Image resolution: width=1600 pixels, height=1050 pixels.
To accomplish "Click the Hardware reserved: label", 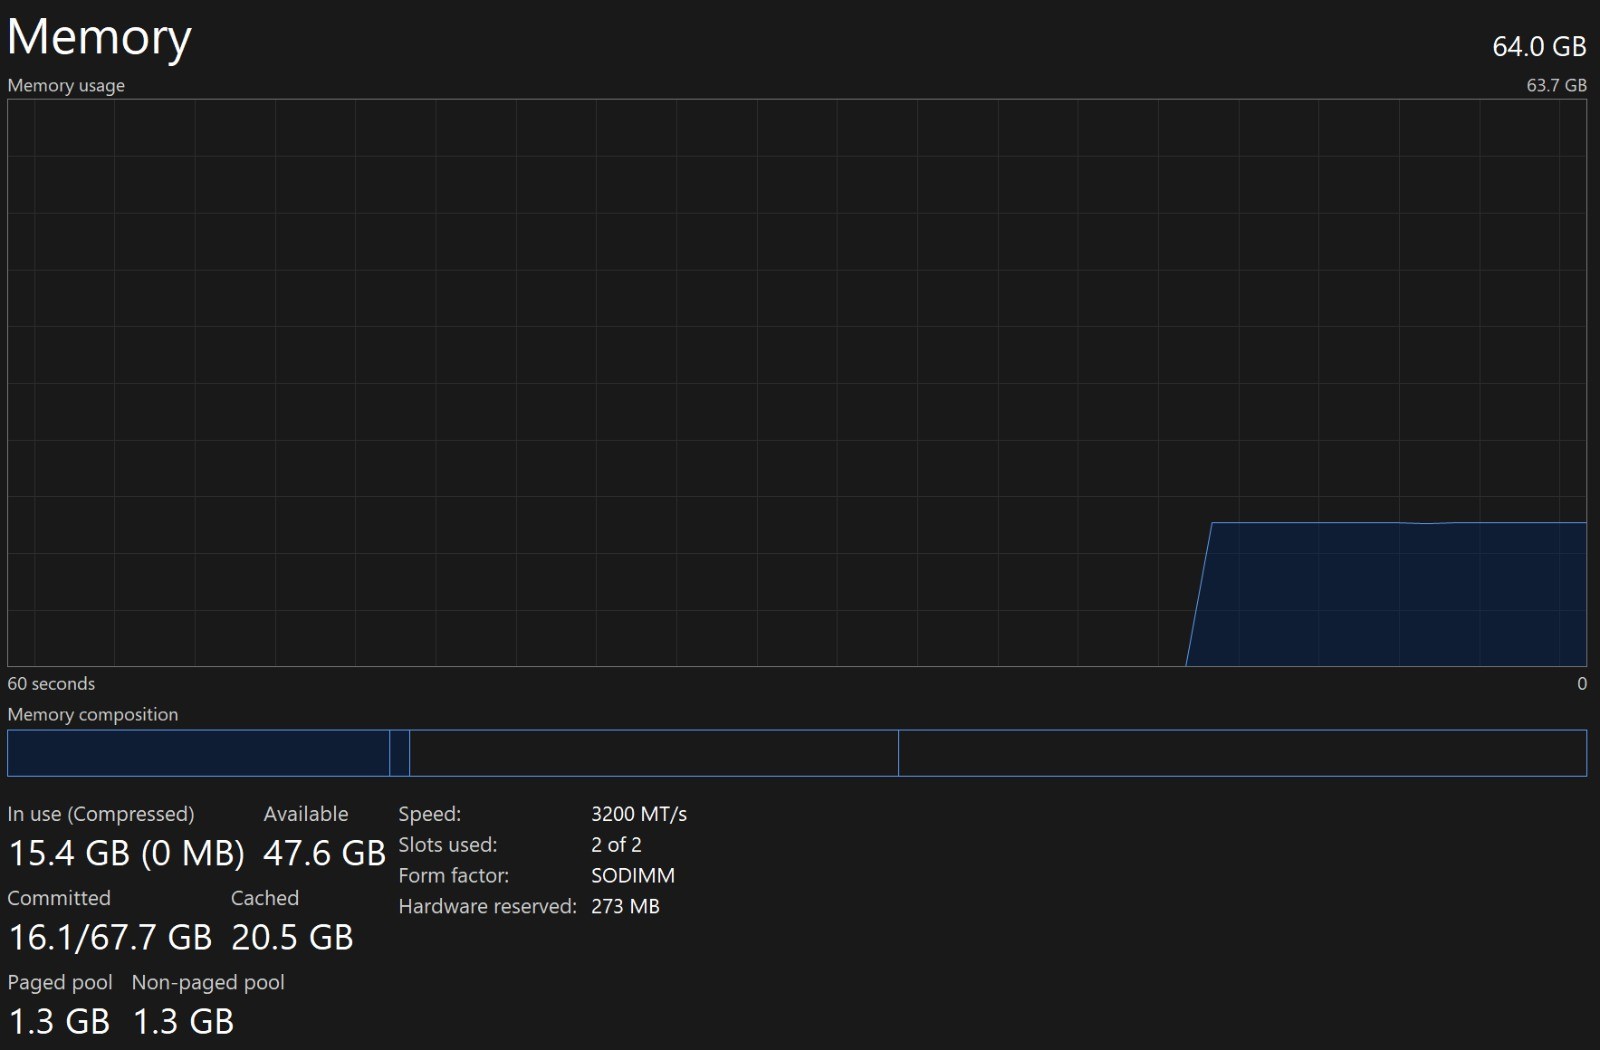I will click(487, 907).
